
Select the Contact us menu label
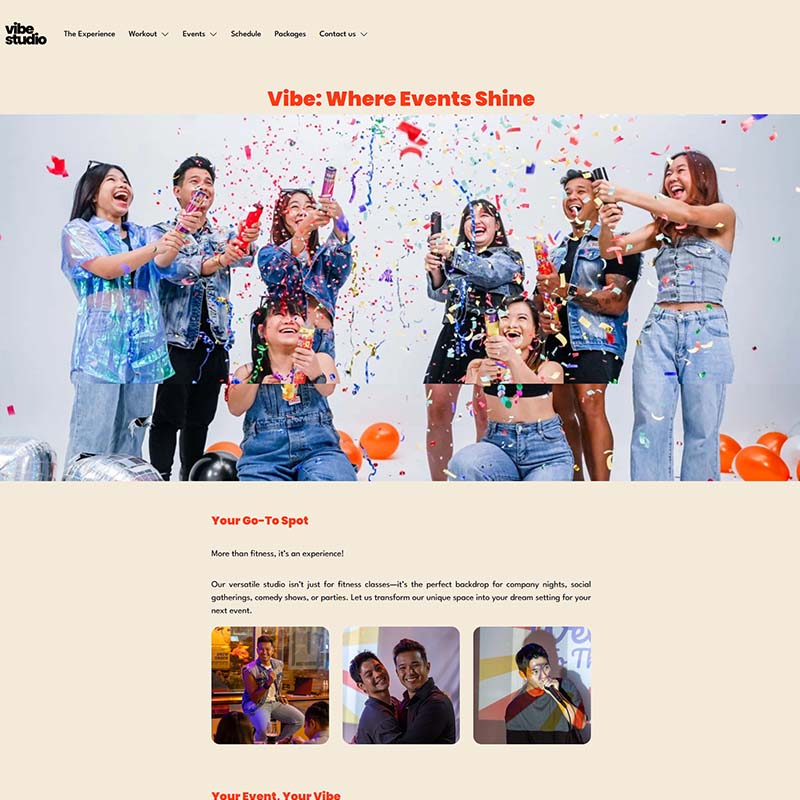click(x=337, y=34)
